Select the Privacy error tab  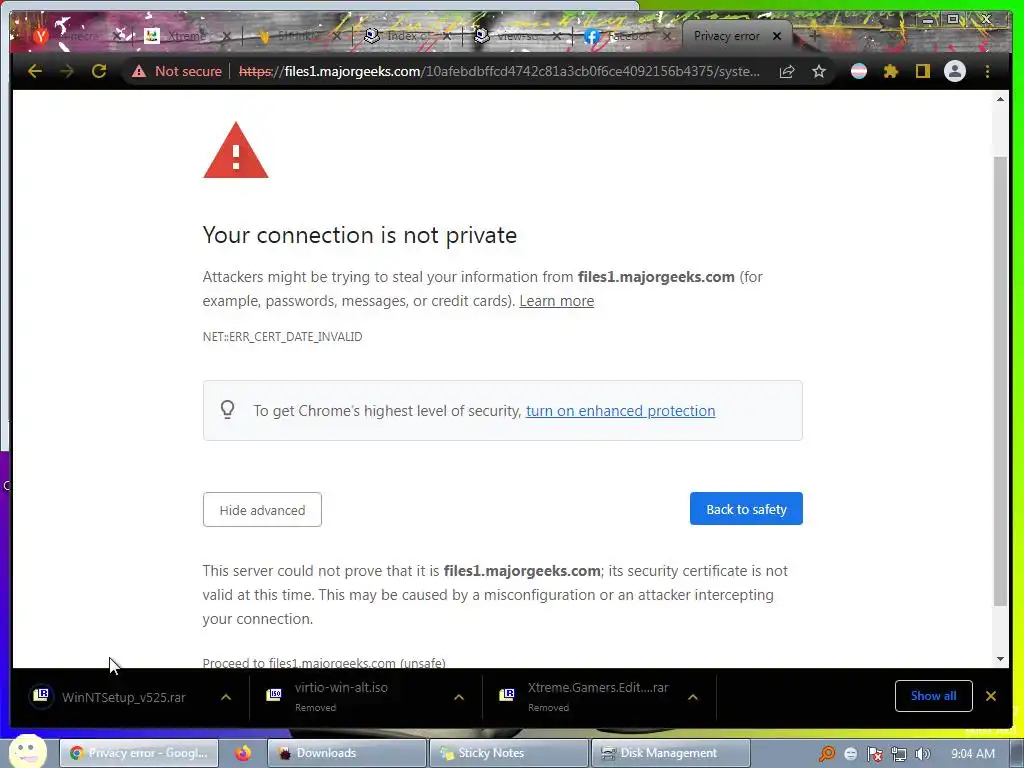pos(727,37)
